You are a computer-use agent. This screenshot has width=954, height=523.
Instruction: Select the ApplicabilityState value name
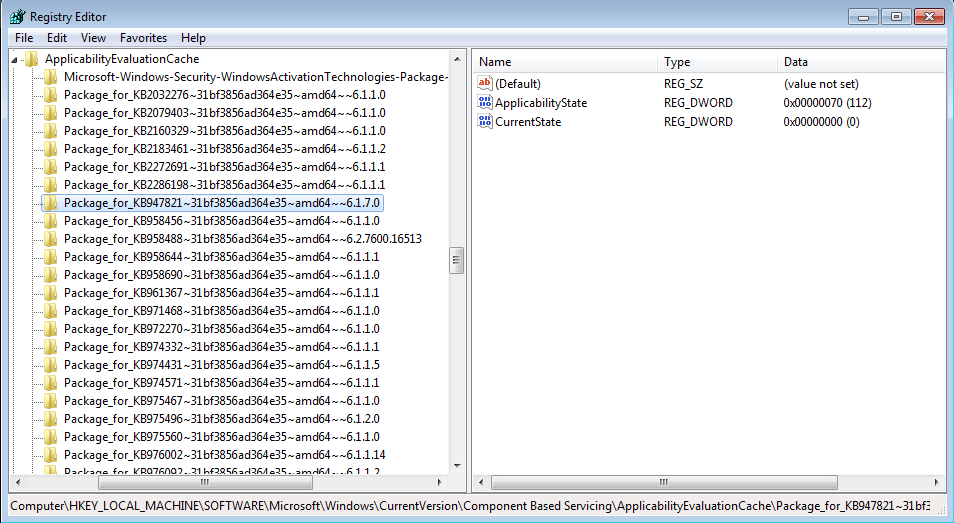[541, 103]
